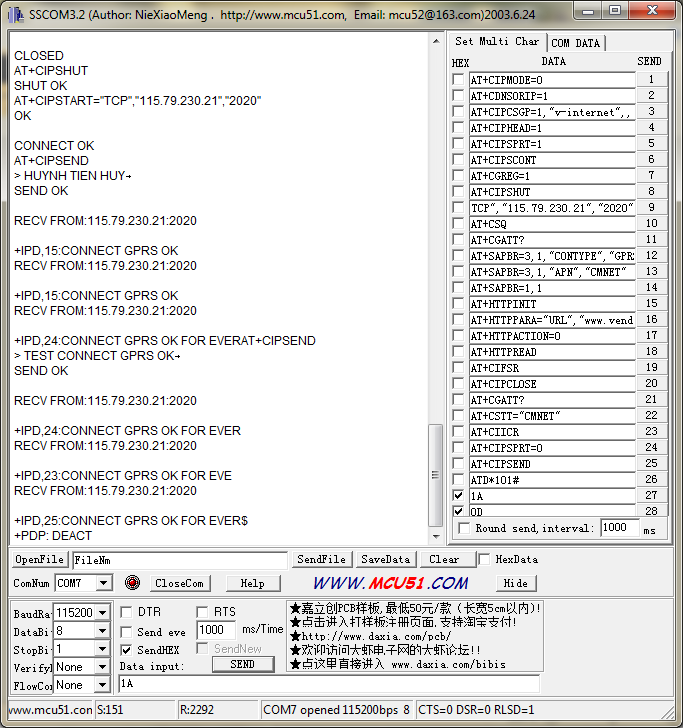
Task: Tick HEX checkbox for AT+CIPSEND row
Action: pos(458,463)
